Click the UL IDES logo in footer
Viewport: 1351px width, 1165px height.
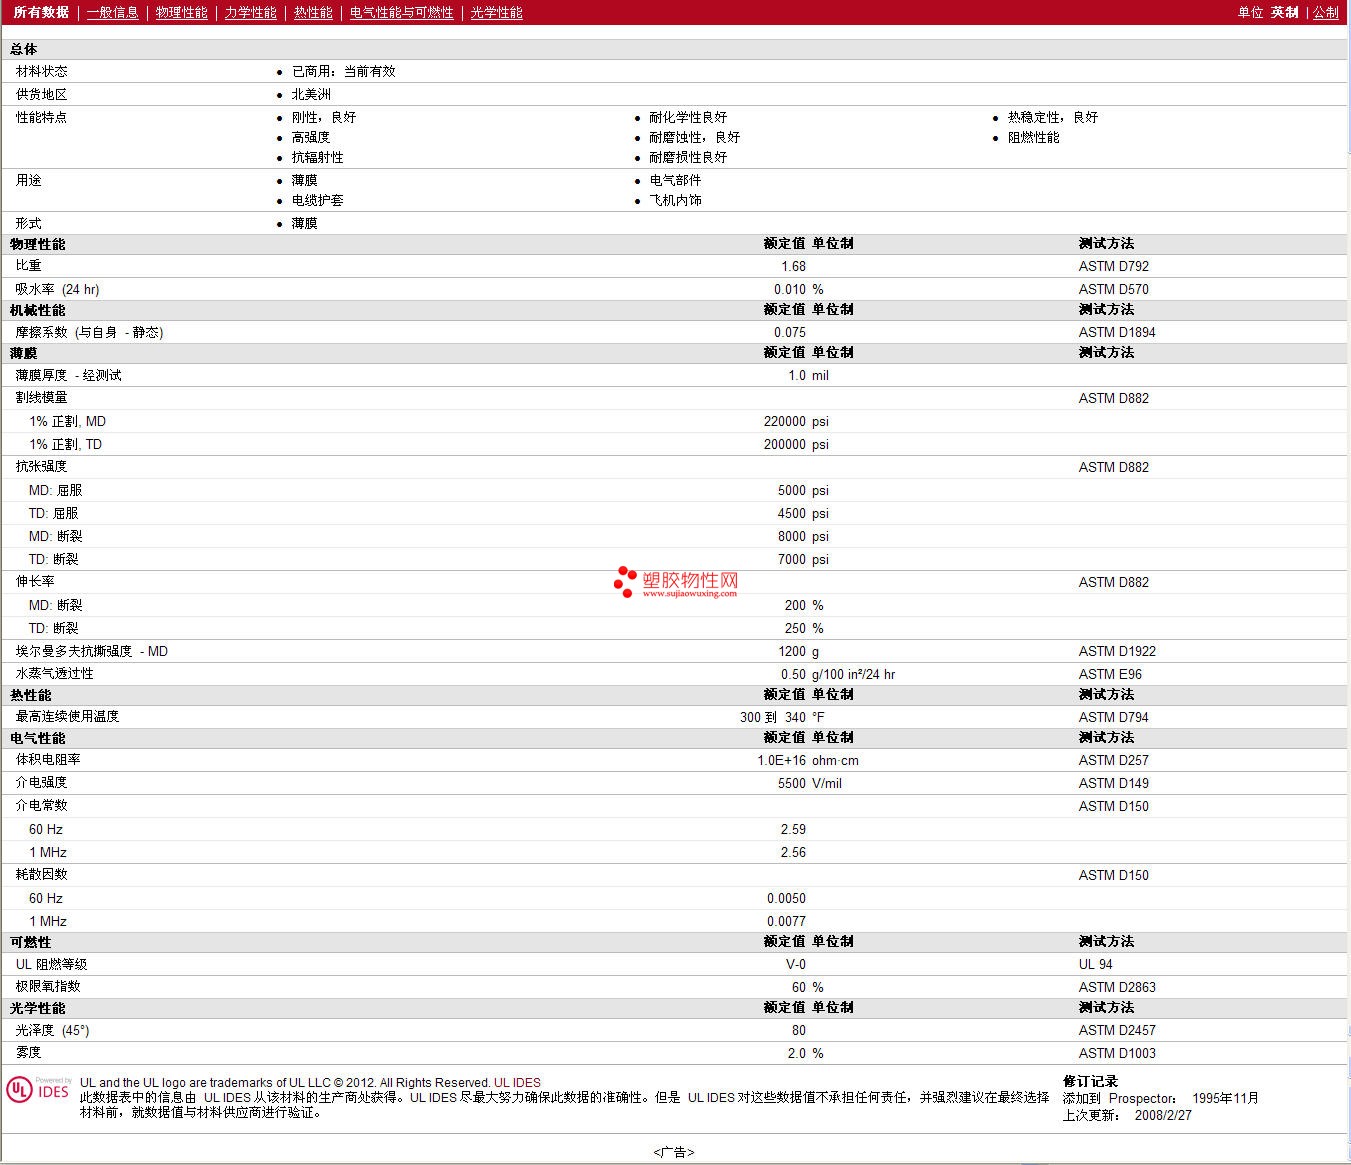(x=38, y=1090)
